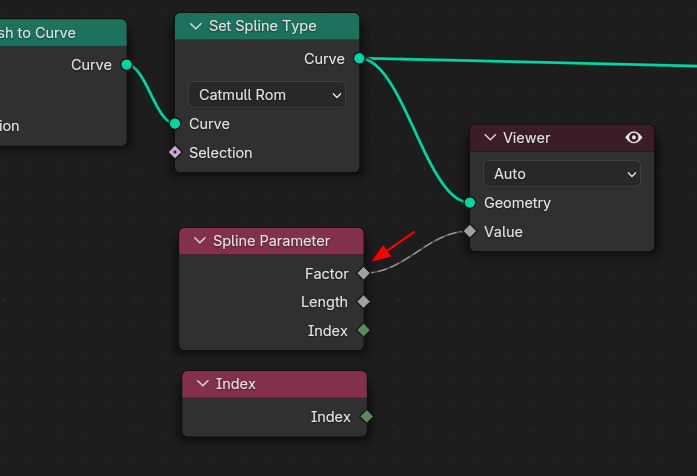Select the green curve link to Viewer

click(413, 129)
